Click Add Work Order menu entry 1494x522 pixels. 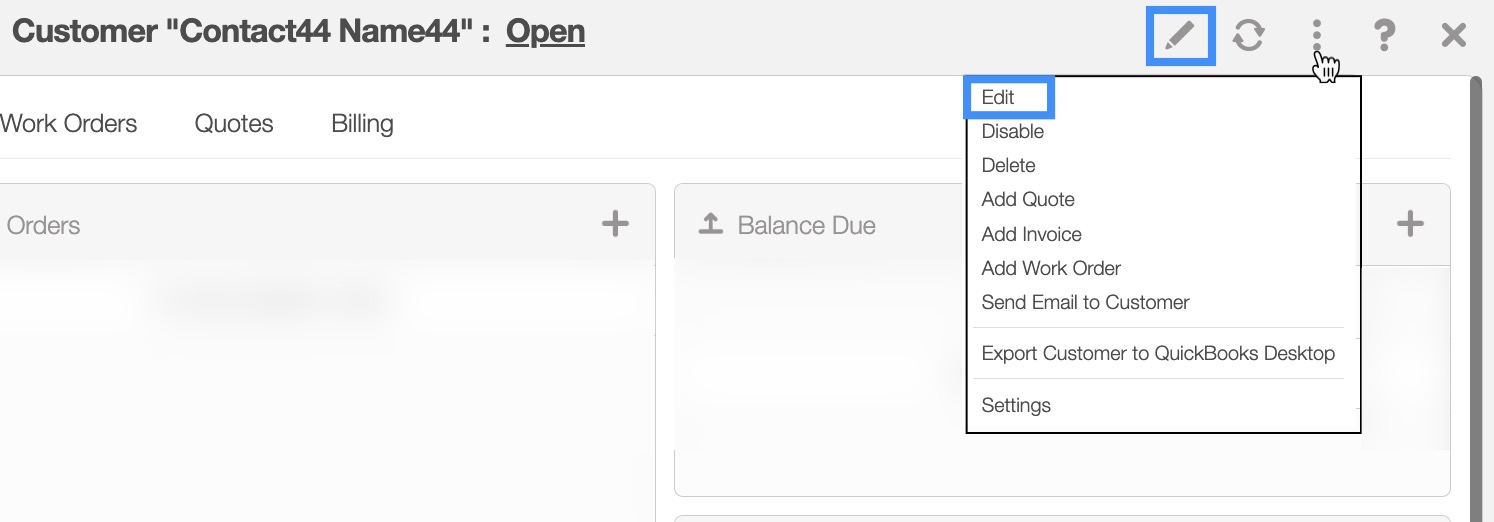pyautogui.click(x=1051, y=268)
